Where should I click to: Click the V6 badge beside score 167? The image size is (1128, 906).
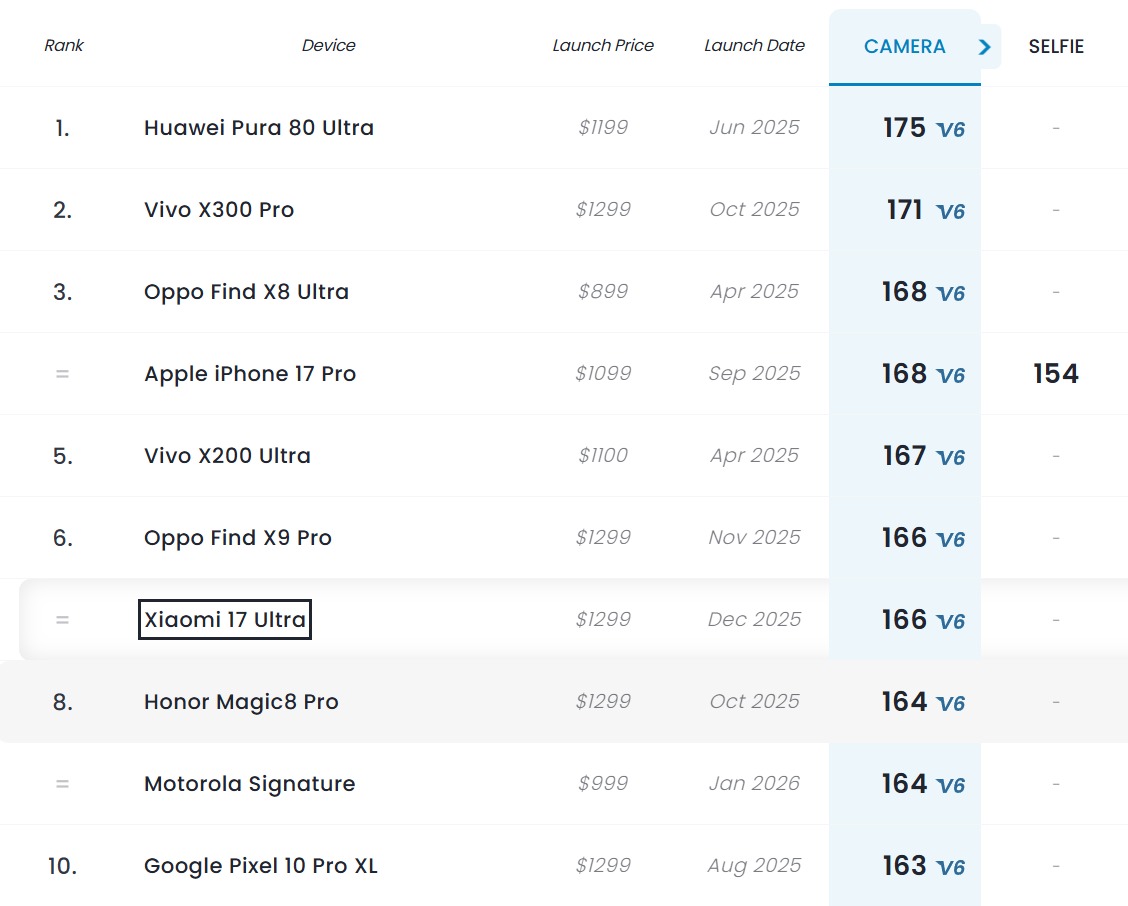[x=950, y=458]
